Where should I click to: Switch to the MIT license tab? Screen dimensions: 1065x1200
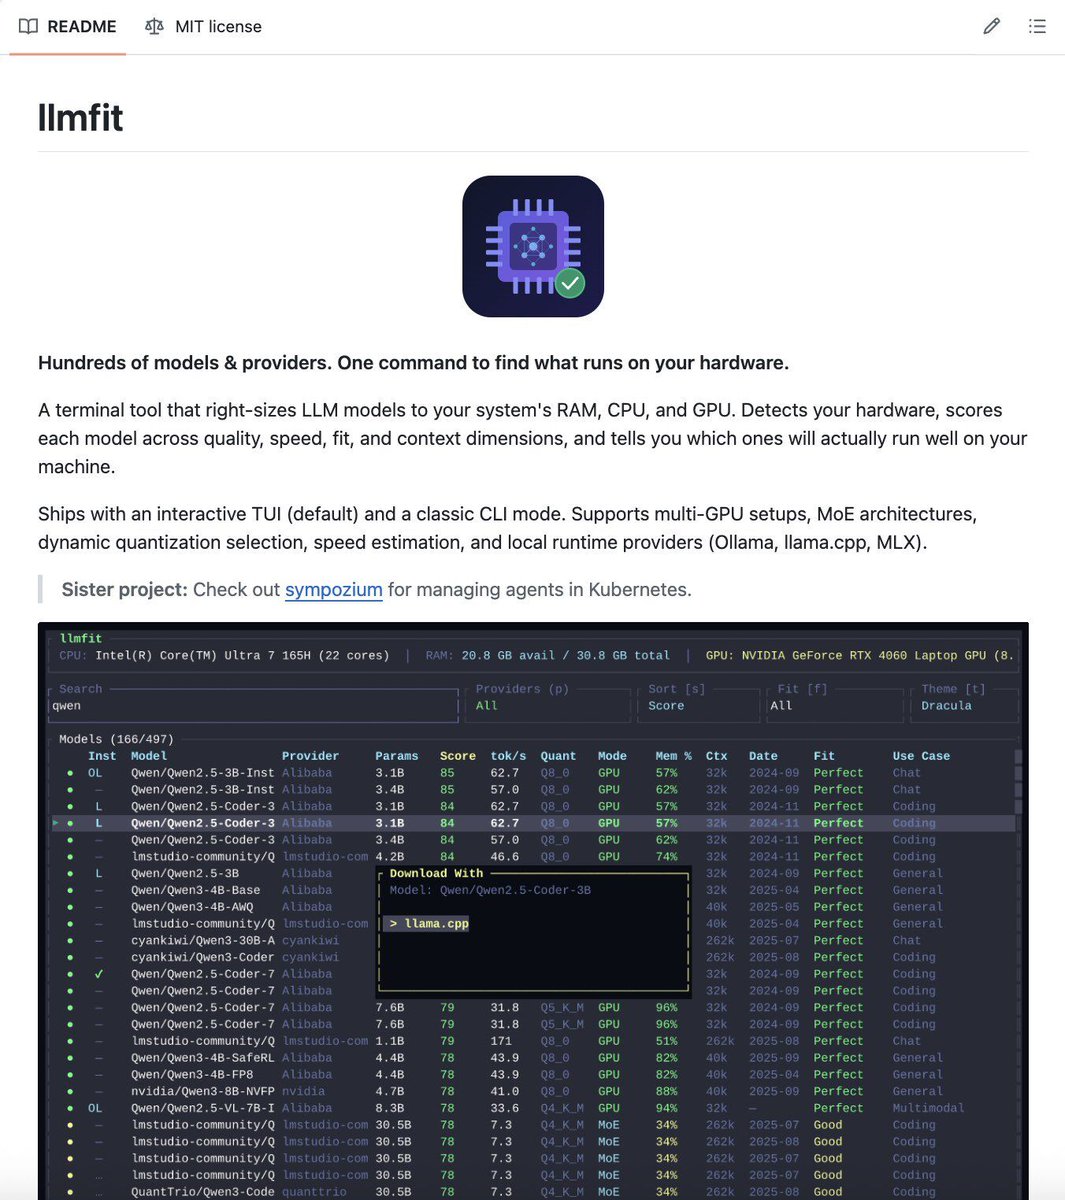tap(204, 26)
